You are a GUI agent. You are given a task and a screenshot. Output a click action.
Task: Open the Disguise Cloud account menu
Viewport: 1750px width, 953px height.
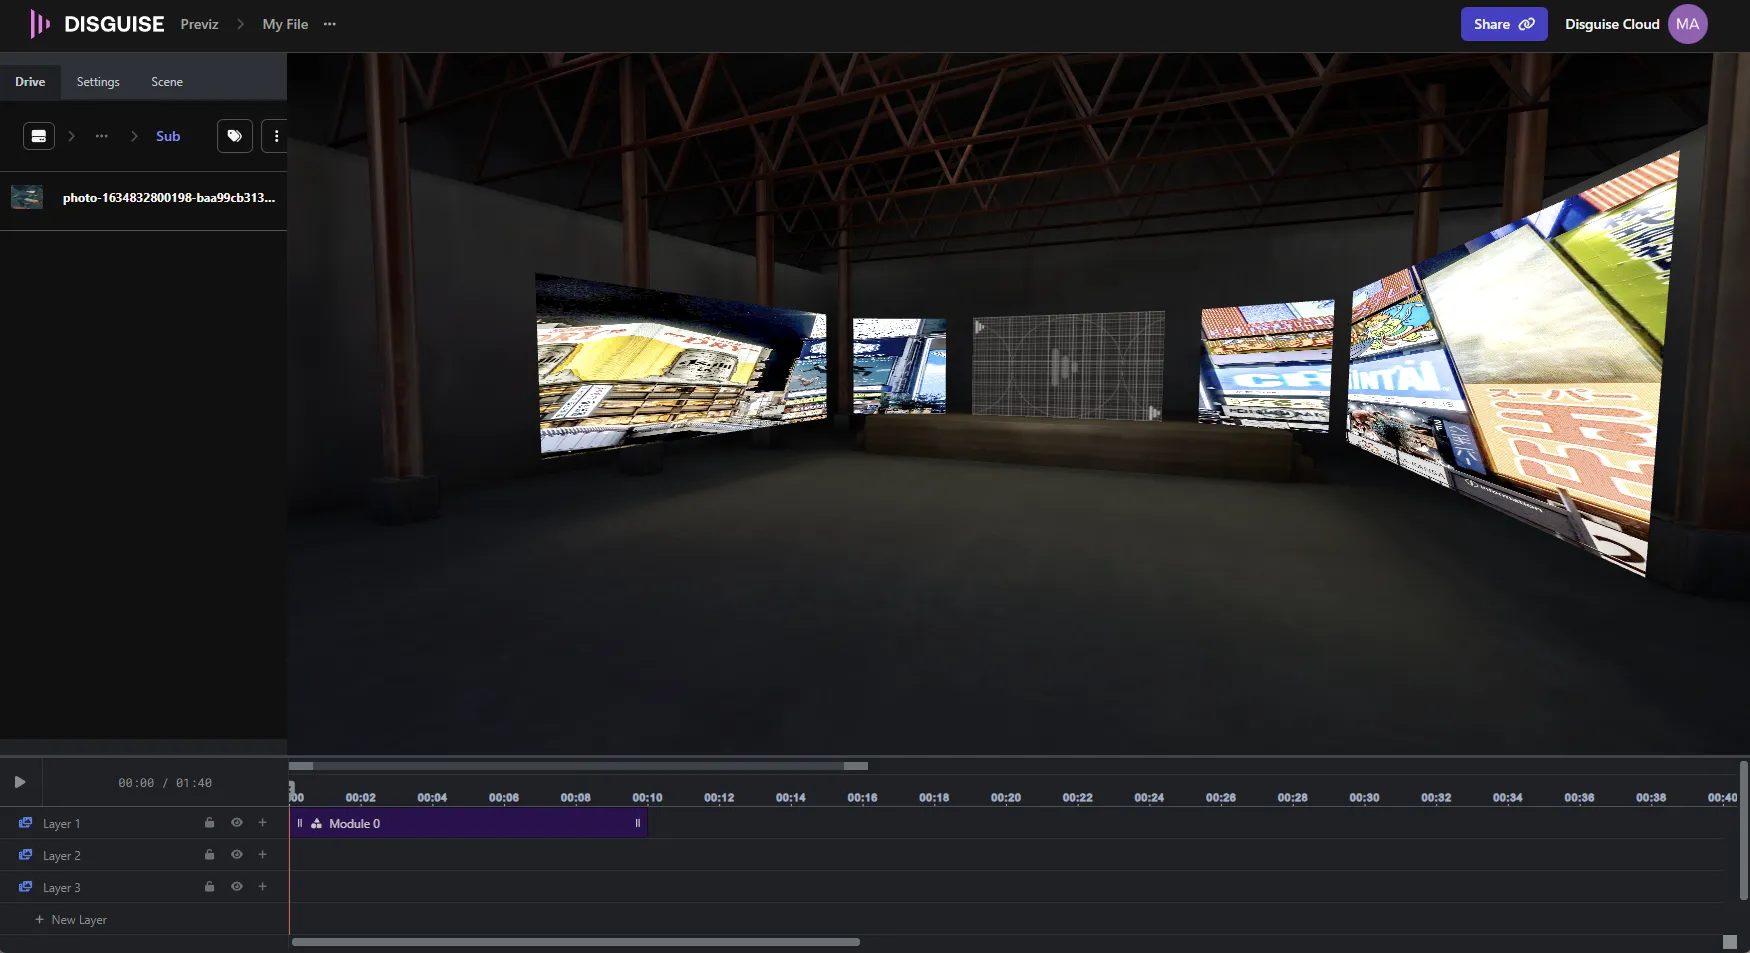(1611, 24)
